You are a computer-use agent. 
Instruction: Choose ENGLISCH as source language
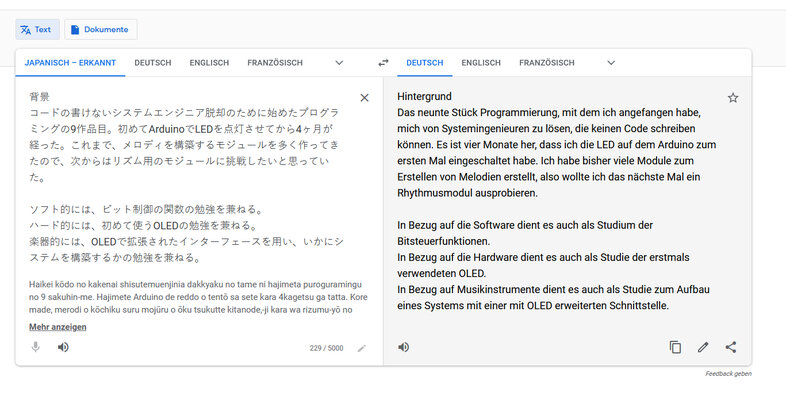click(x=209, y=63)
